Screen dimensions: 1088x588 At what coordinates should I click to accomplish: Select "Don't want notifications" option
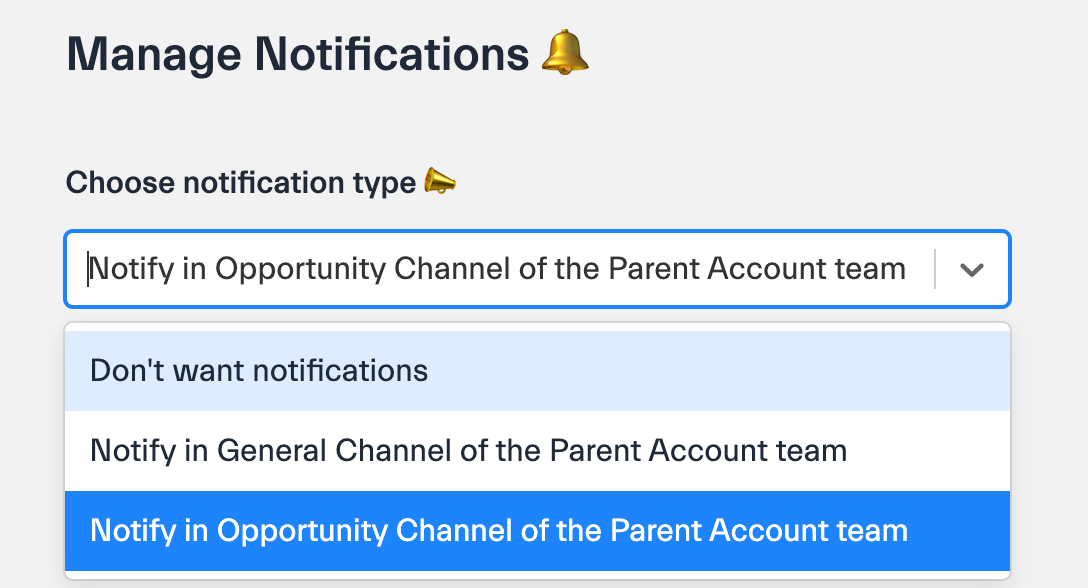click(x=259, y=371)
